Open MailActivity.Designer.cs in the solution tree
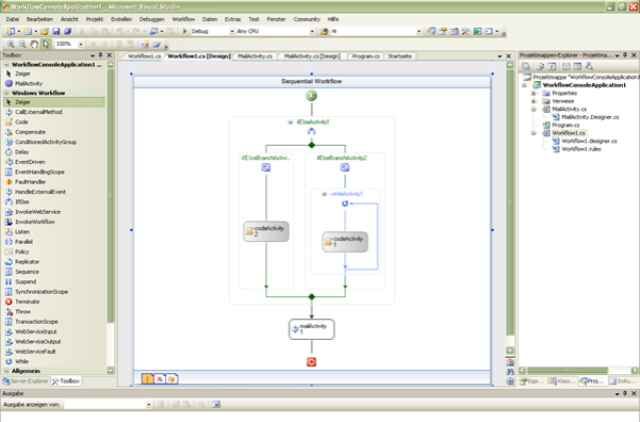The height and width of the screenshot is (422, 640). click(x=590, y=117)
